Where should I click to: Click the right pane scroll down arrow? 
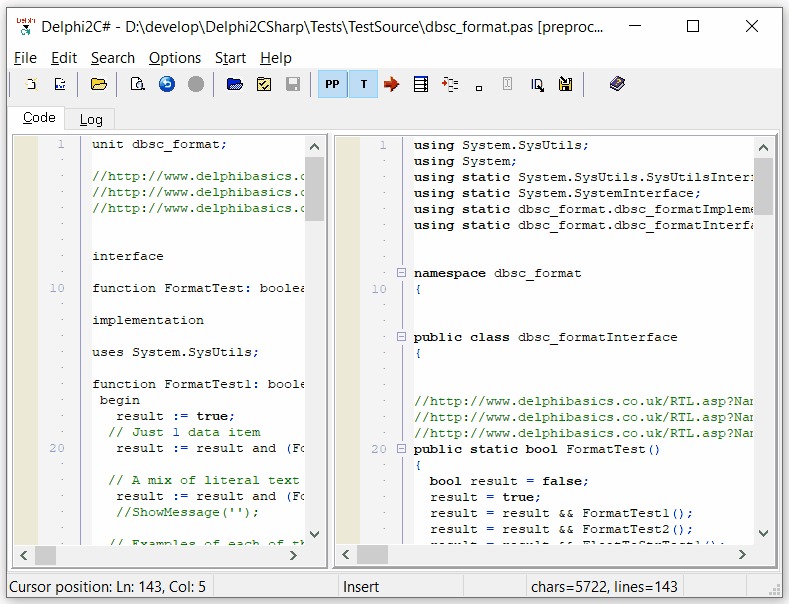[763, 534]
